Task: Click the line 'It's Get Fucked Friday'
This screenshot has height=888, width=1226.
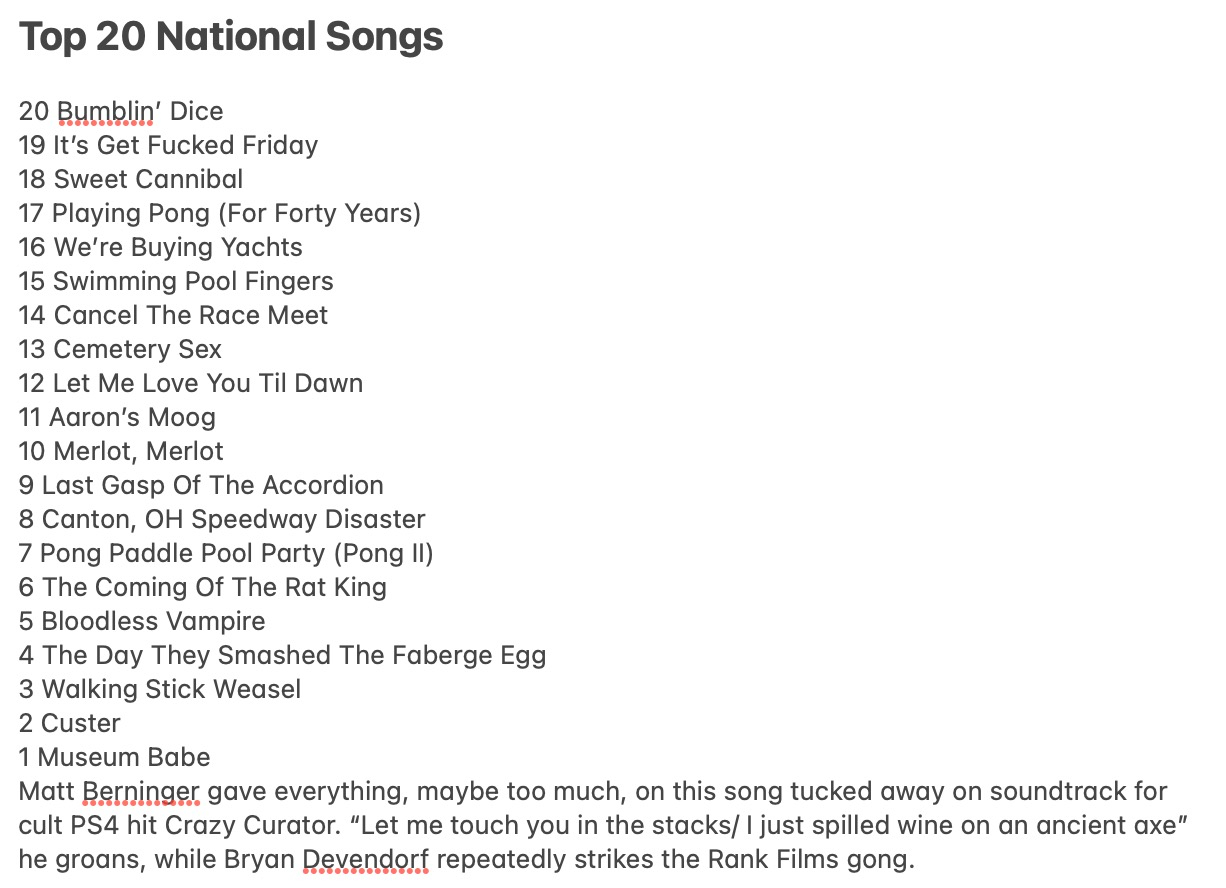Action: click(x=185, y=145)
